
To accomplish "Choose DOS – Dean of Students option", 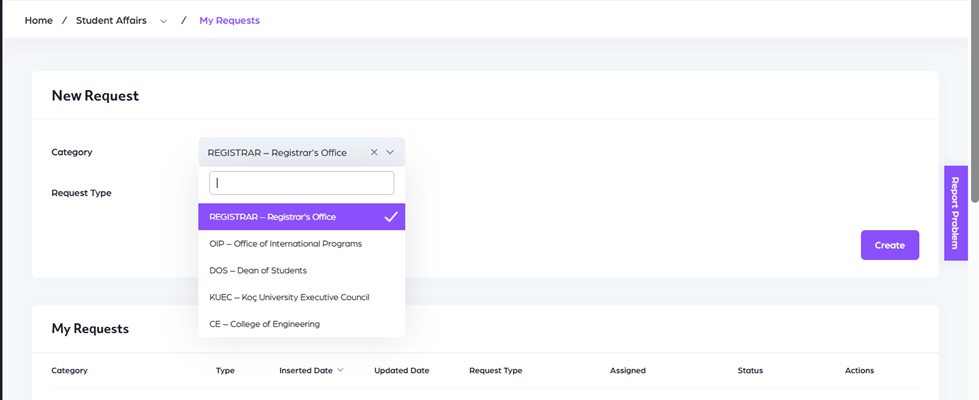I will click(258, 270).
